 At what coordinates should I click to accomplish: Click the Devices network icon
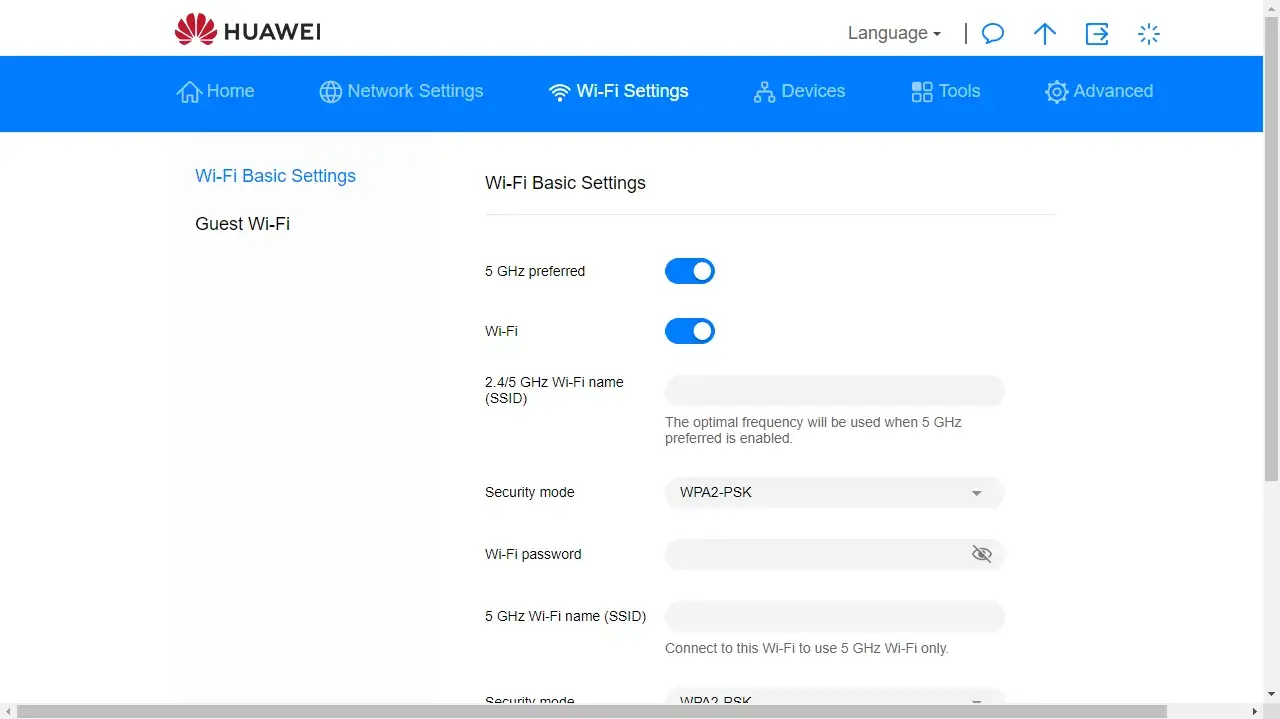[764, 92]
